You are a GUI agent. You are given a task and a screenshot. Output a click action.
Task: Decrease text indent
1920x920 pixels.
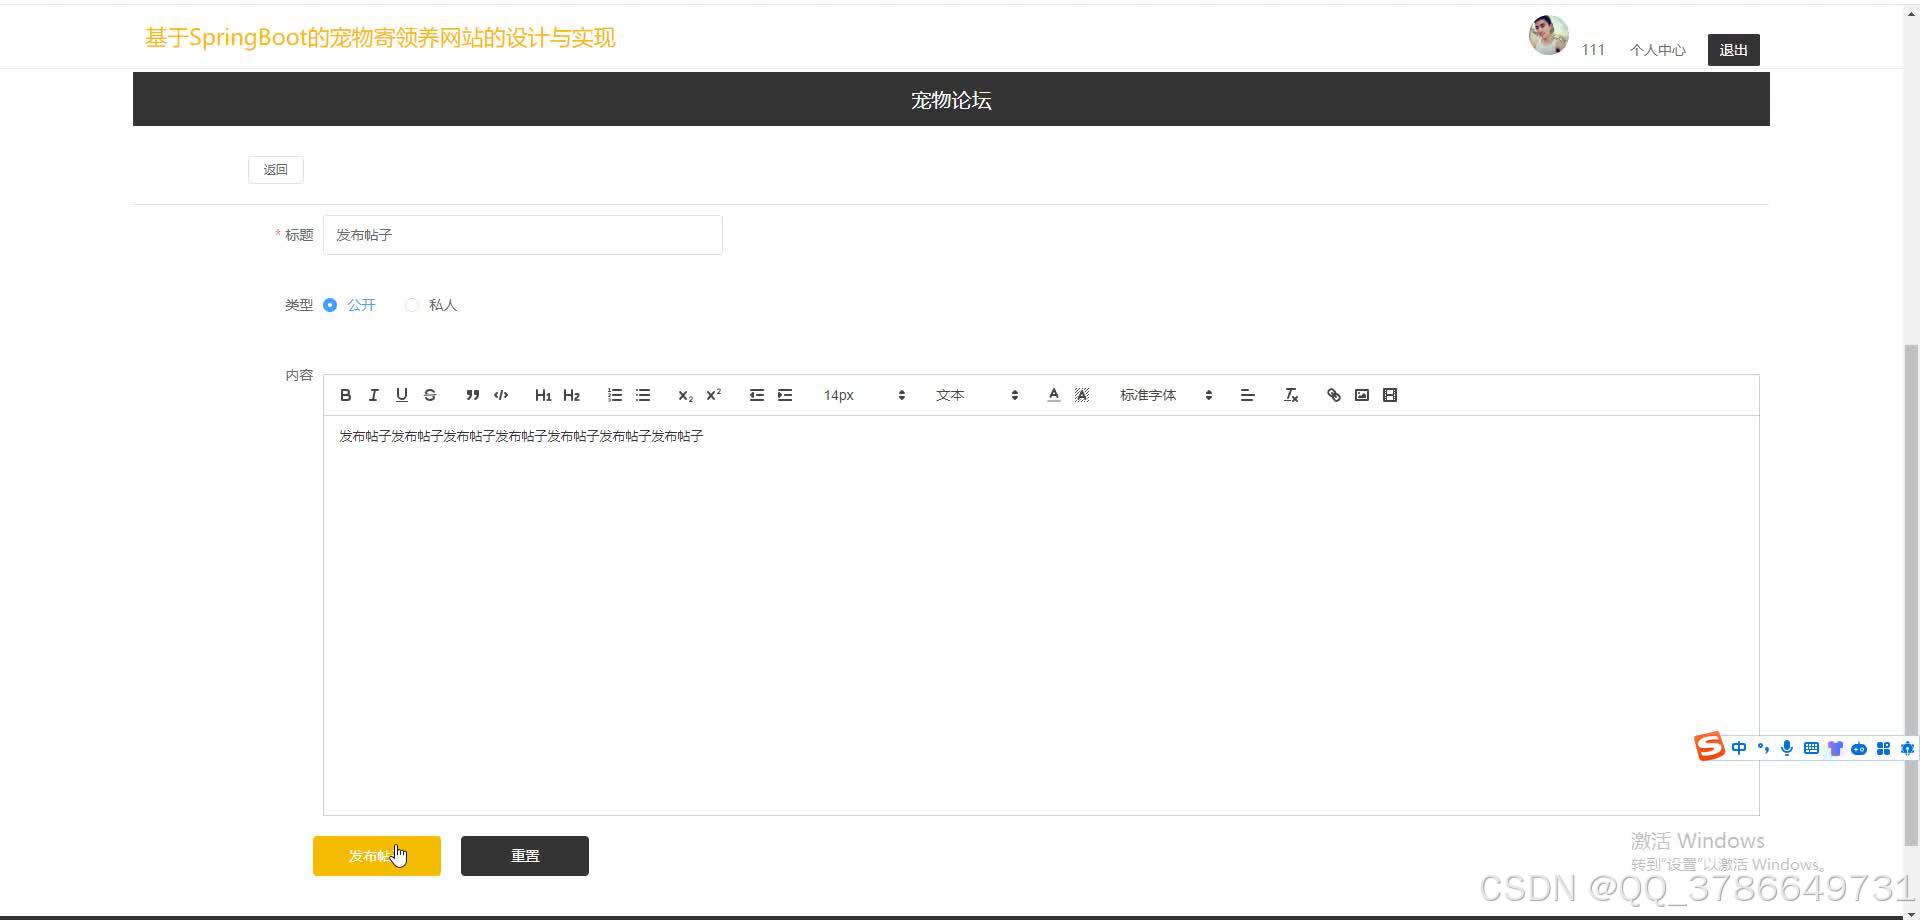point(756,395)
